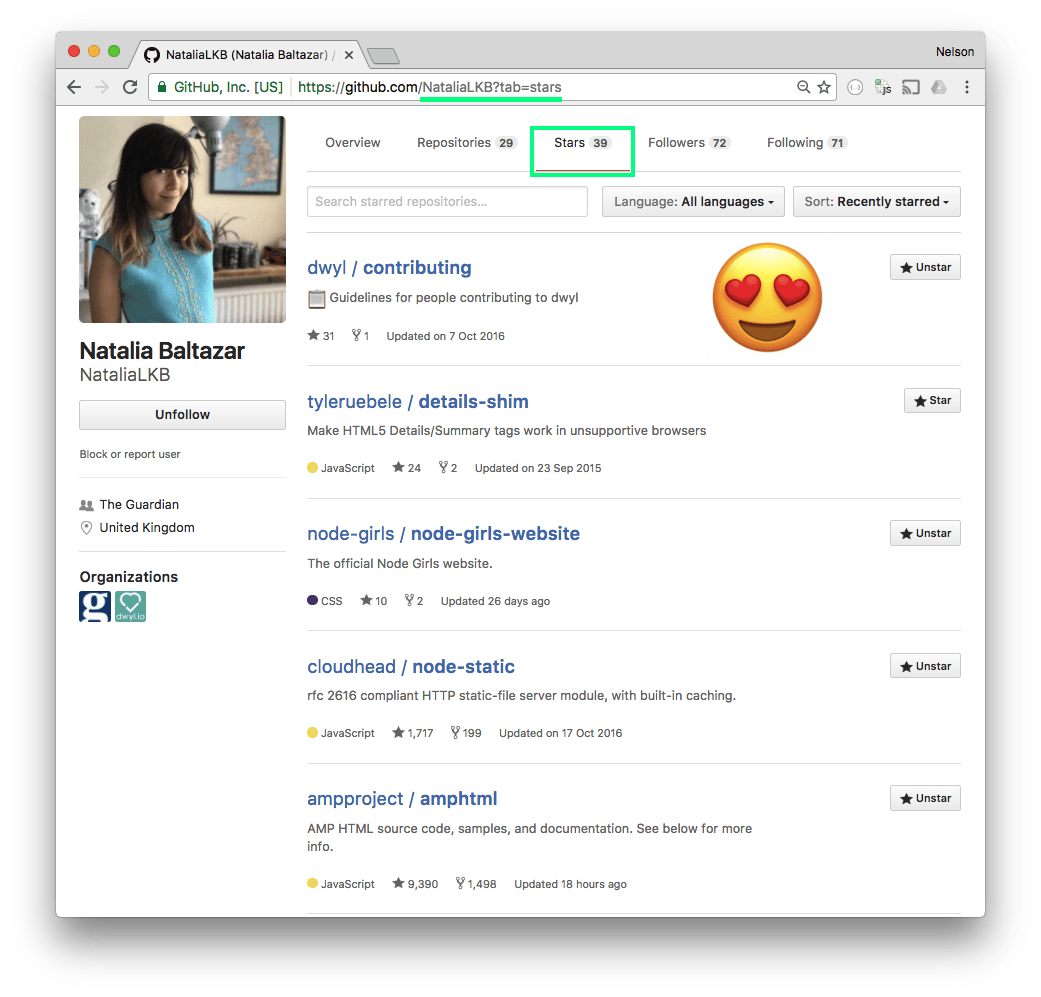Close the NataliaLKB browser tab

coord(349,55)
